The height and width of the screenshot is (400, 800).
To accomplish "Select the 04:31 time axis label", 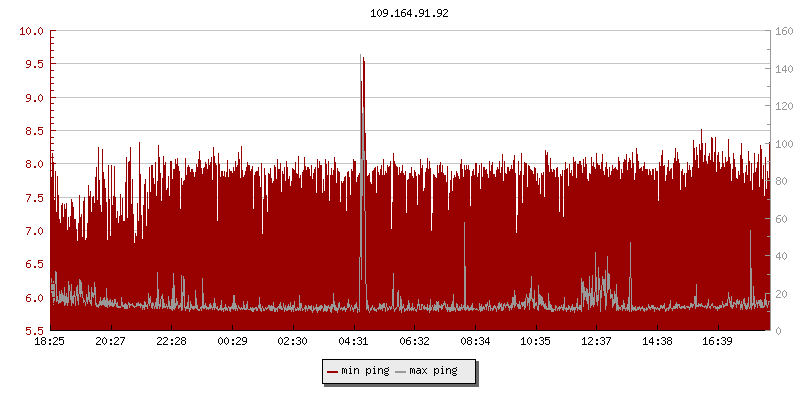I will point(354,342).
